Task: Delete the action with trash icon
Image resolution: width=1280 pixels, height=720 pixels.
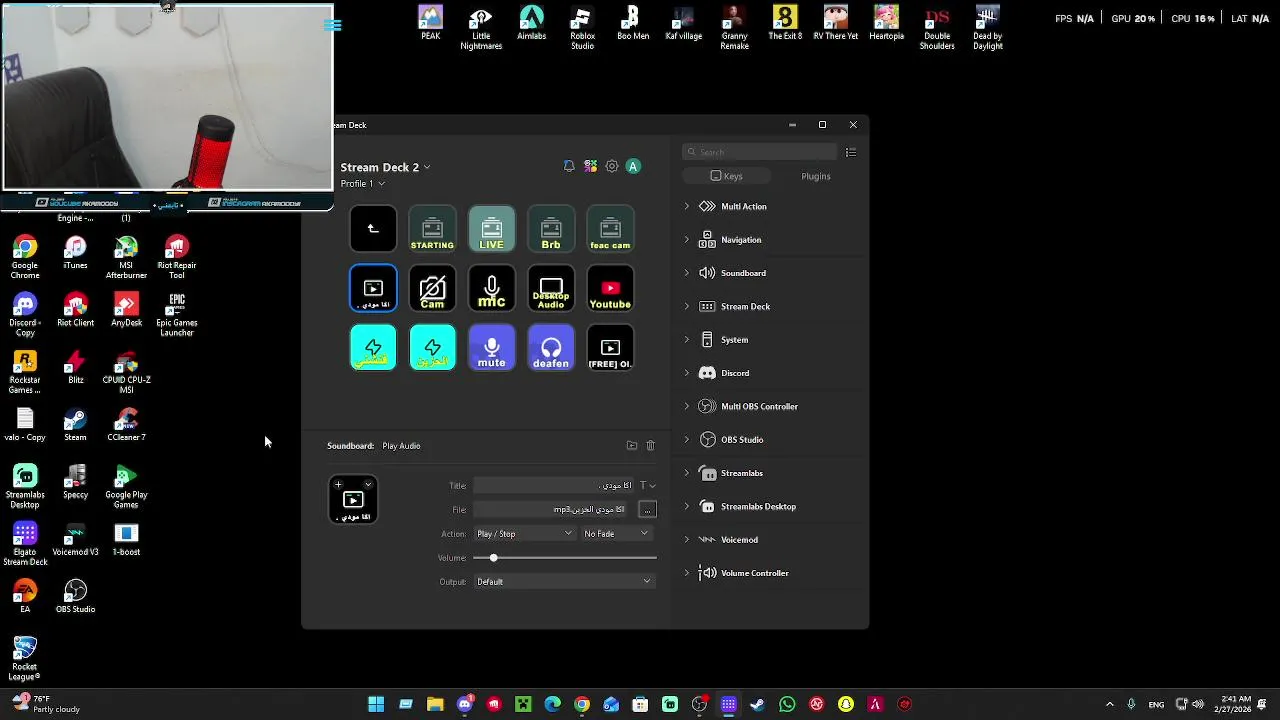Action: click(x=650, y=446)
